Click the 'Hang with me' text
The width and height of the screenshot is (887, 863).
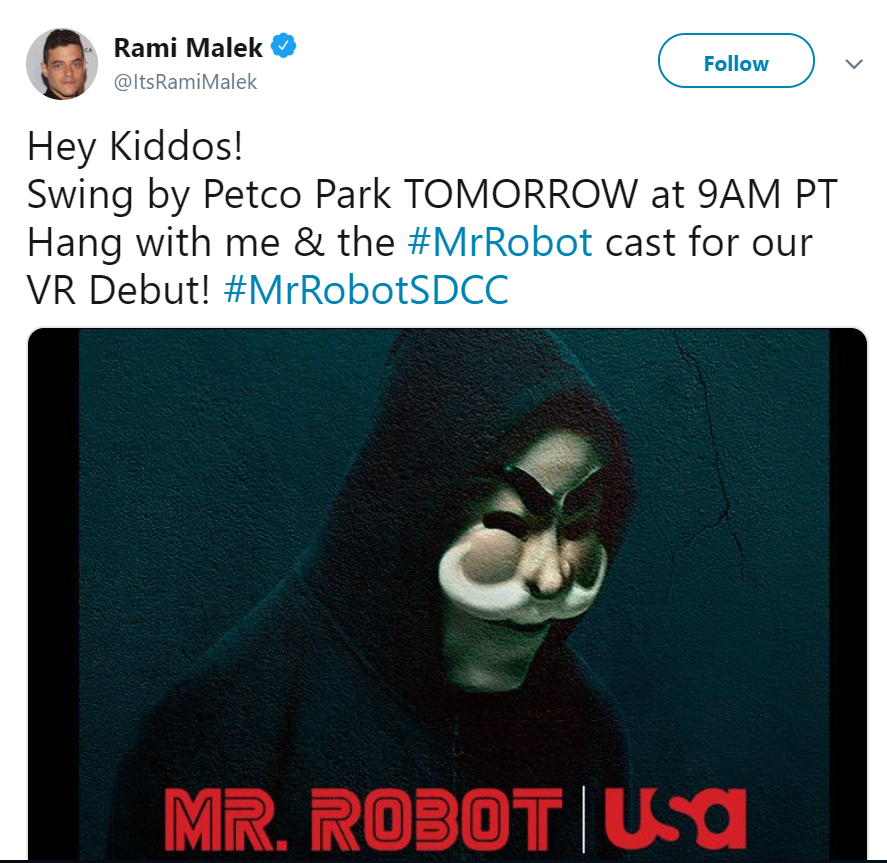tap(153, 243)
